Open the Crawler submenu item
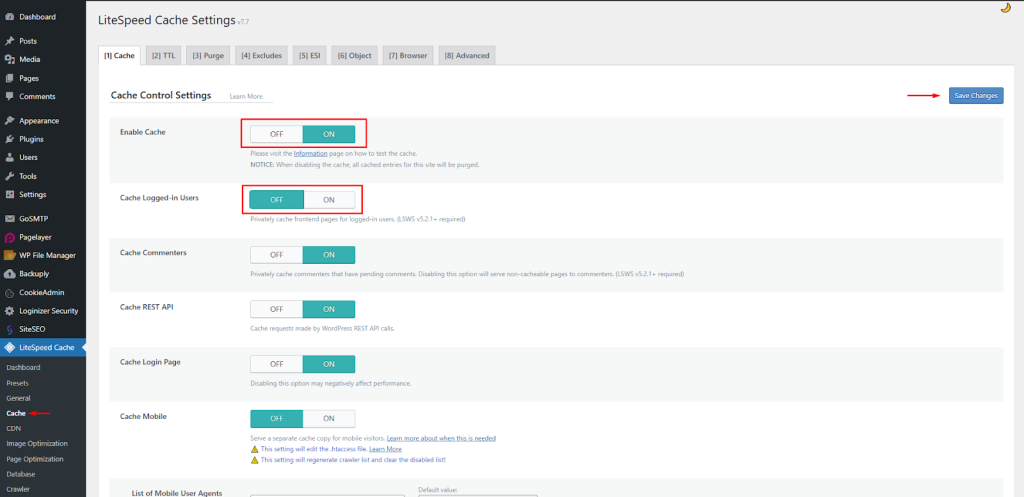The image size is (1024, 497). 18,489
